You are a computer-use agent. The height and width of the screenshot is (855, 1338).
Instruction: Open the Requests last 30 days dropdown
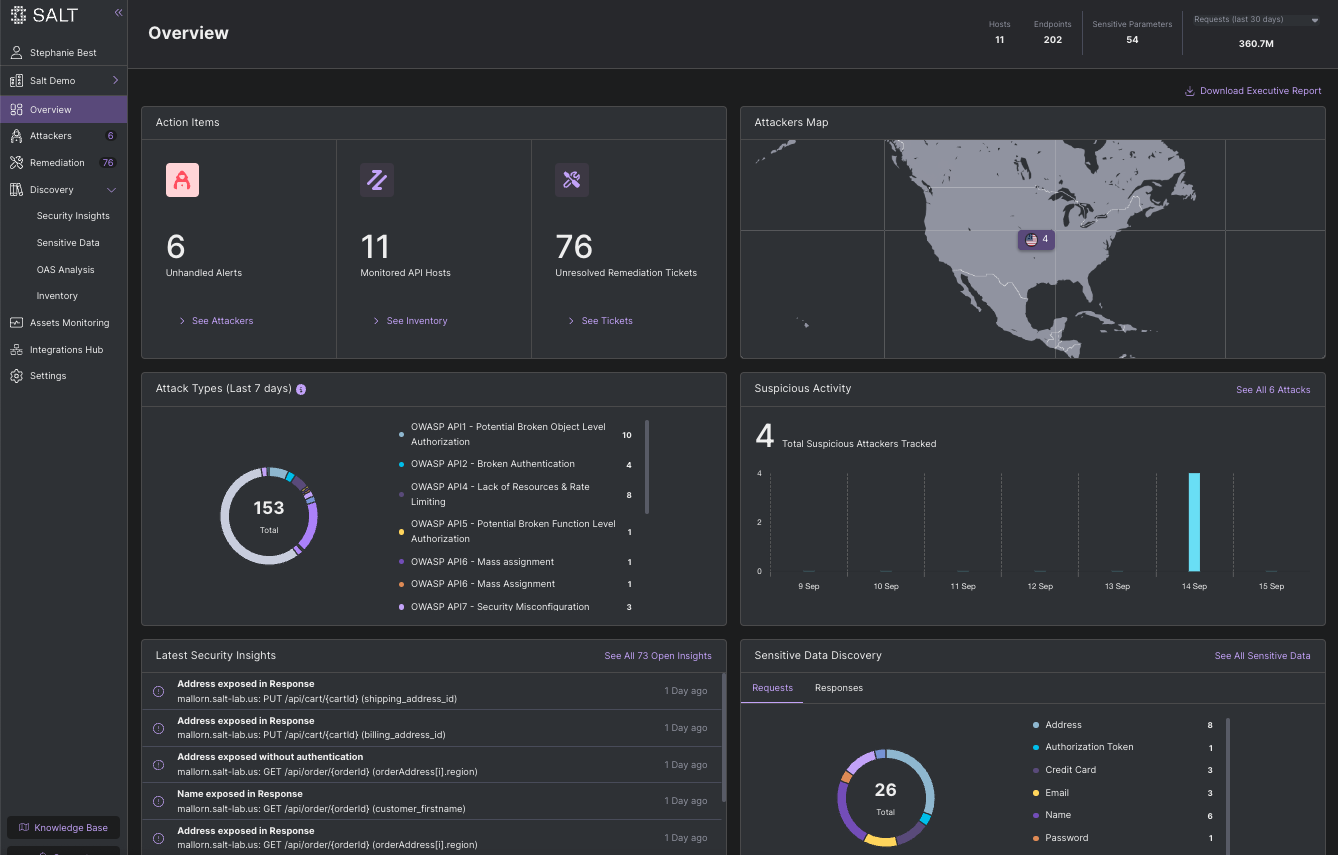(x=1314, y=20)
